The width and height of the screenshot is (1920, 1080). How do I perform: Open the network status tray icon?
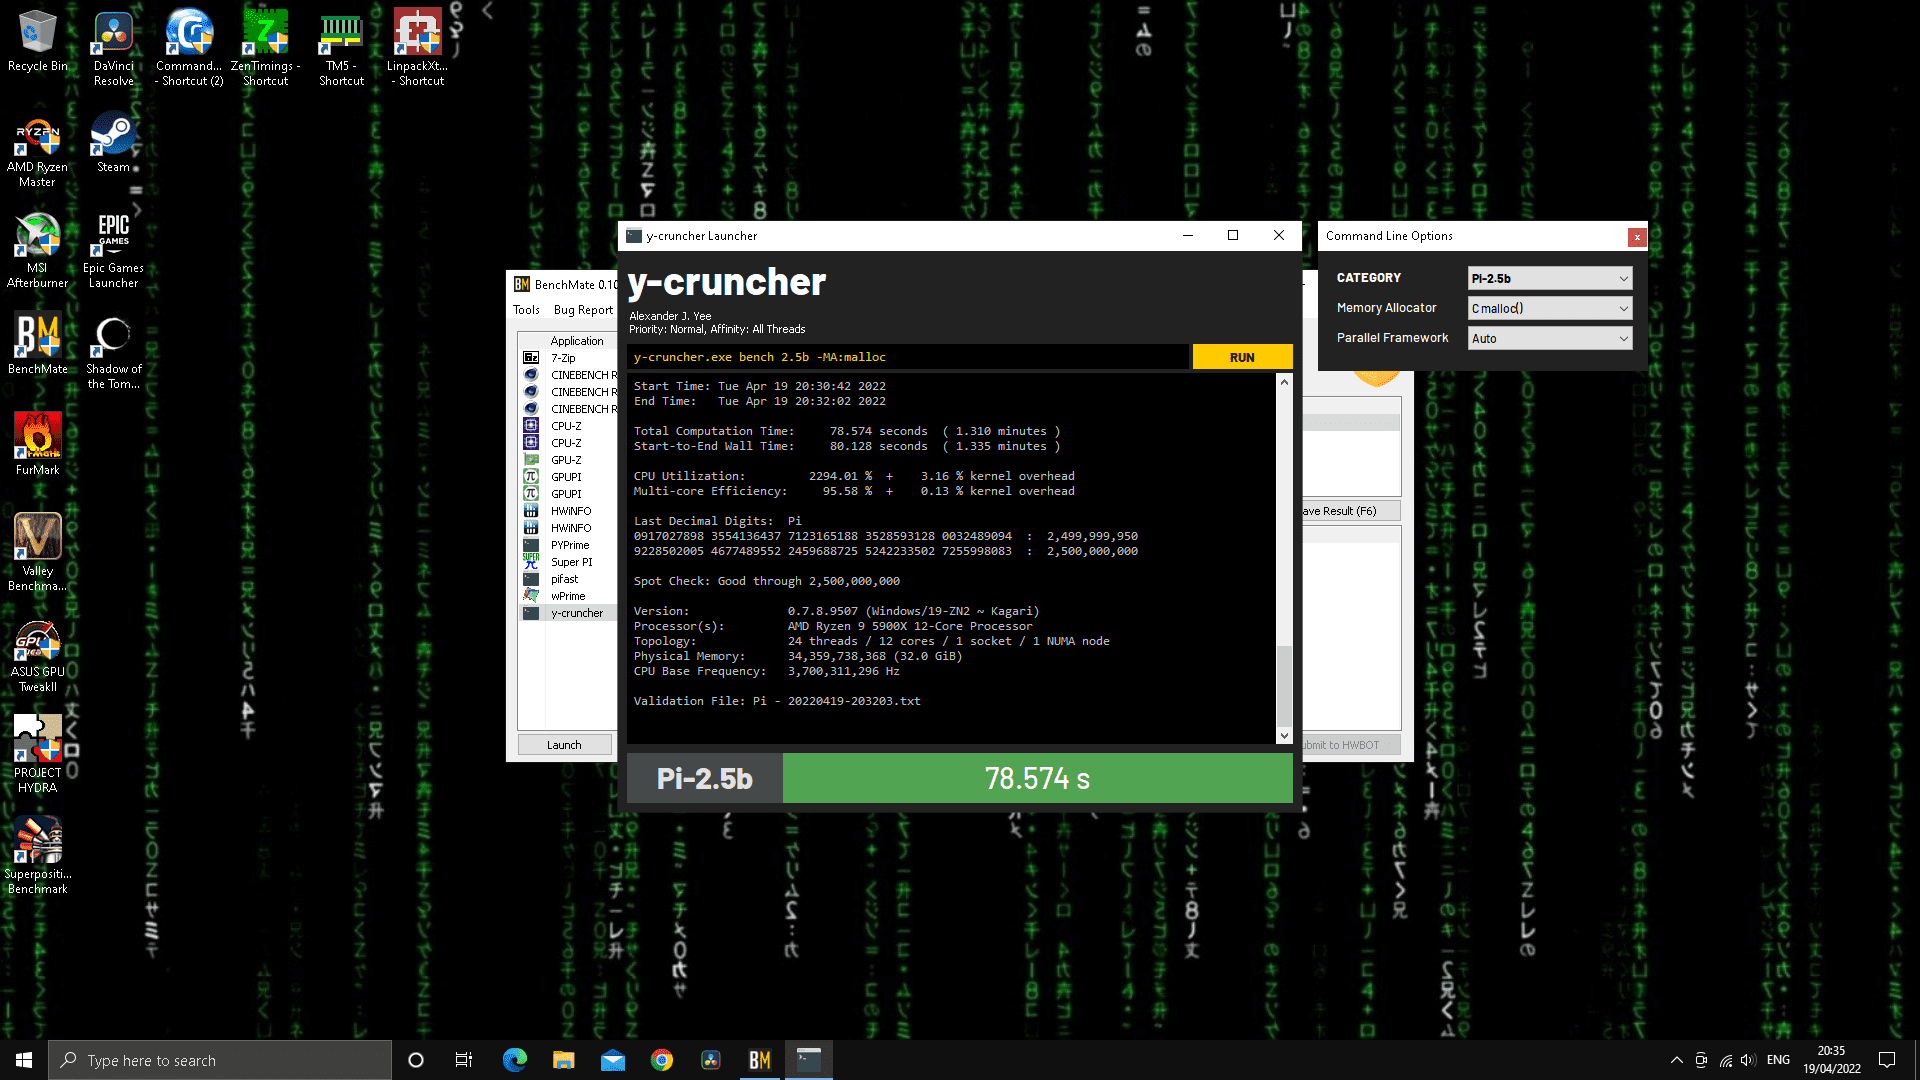[x=1725, y=1060]
